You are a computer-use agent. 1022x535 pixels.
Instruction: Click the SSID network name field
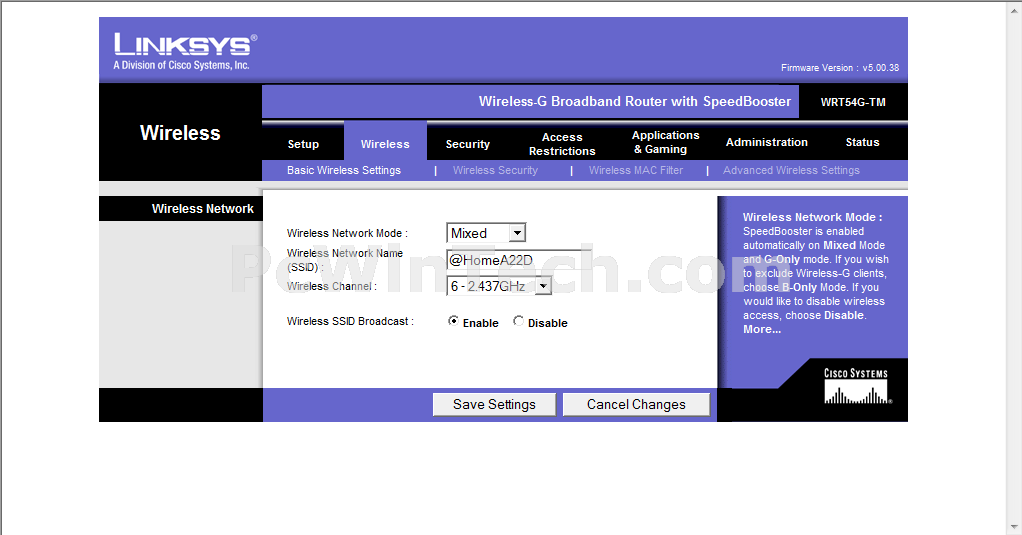(519, 260)
